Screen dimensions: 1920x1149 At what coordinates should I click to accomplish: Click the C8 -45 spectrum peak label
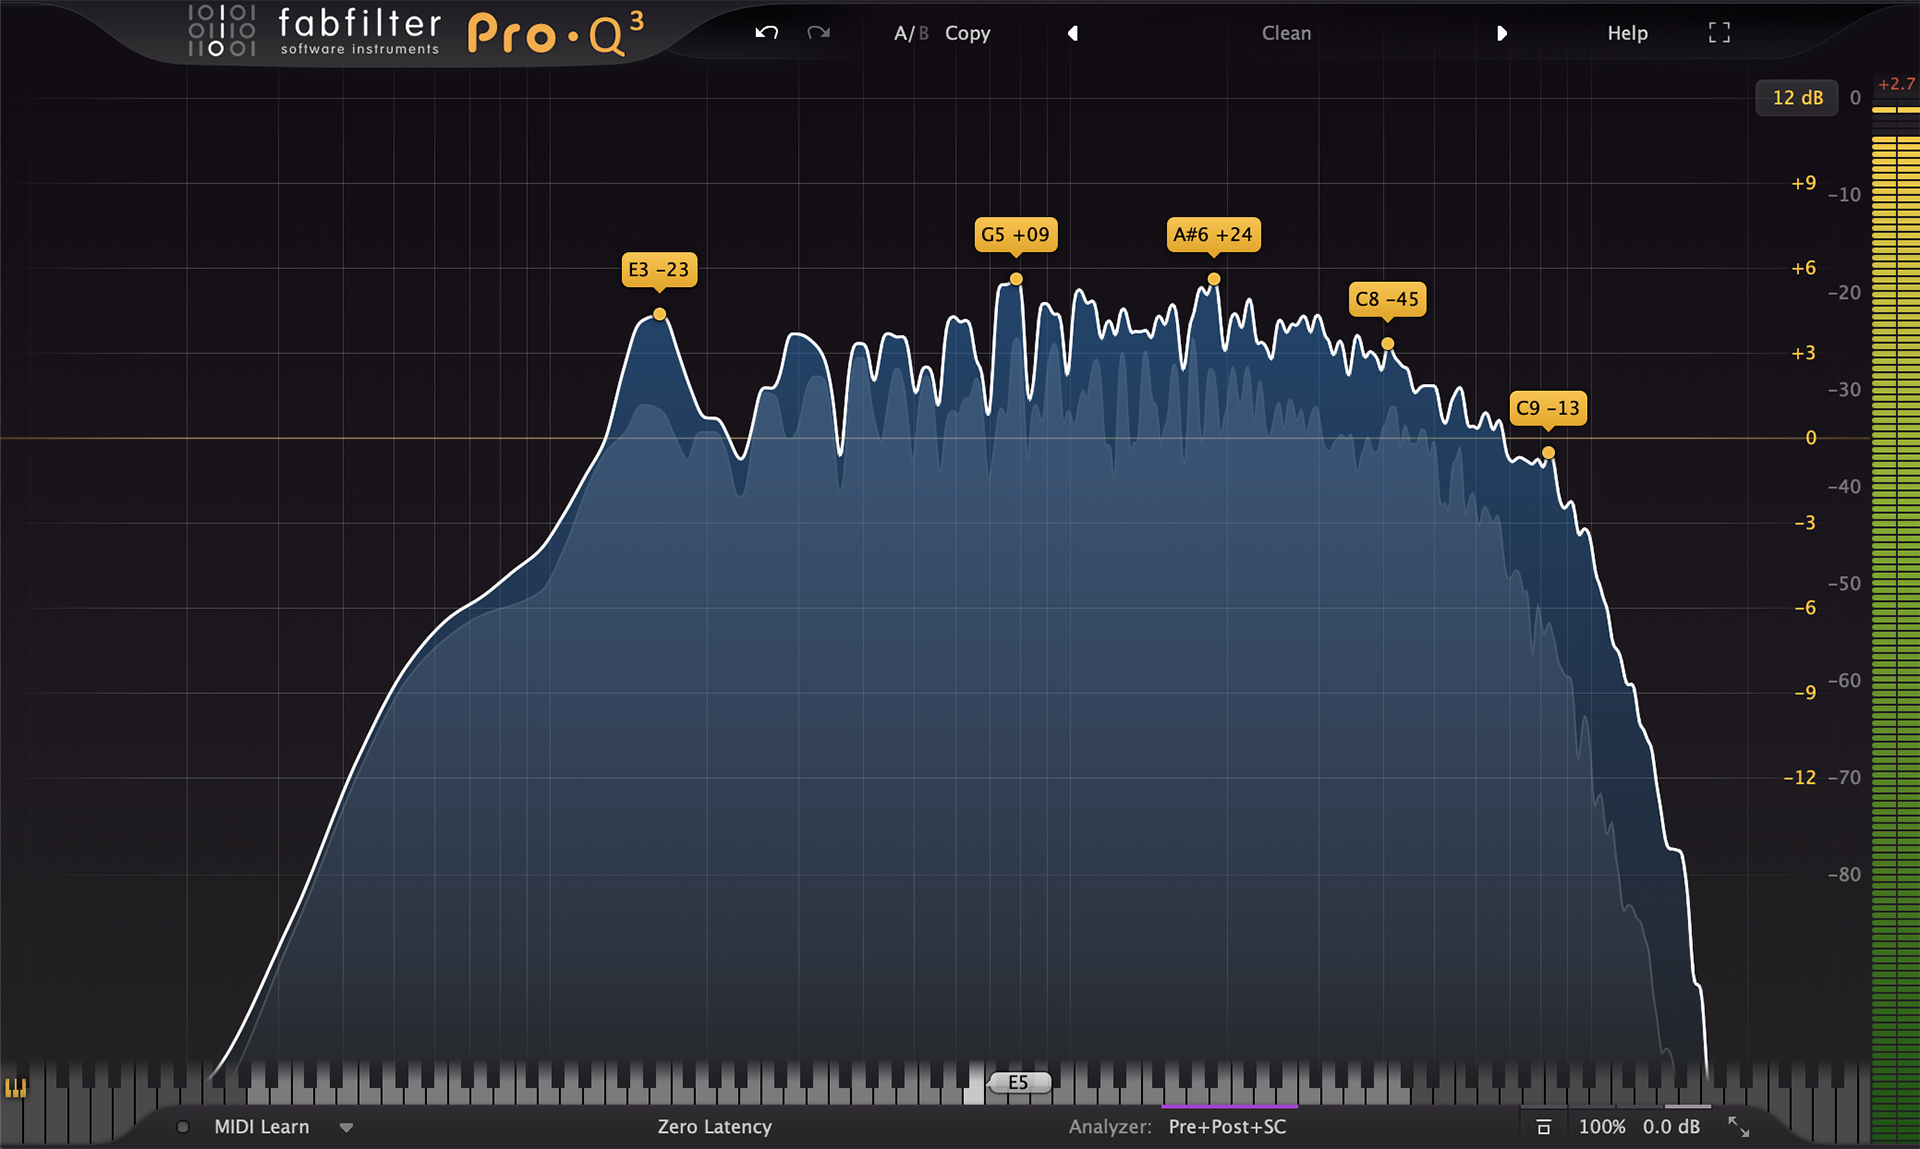(x=1387, y=299)
